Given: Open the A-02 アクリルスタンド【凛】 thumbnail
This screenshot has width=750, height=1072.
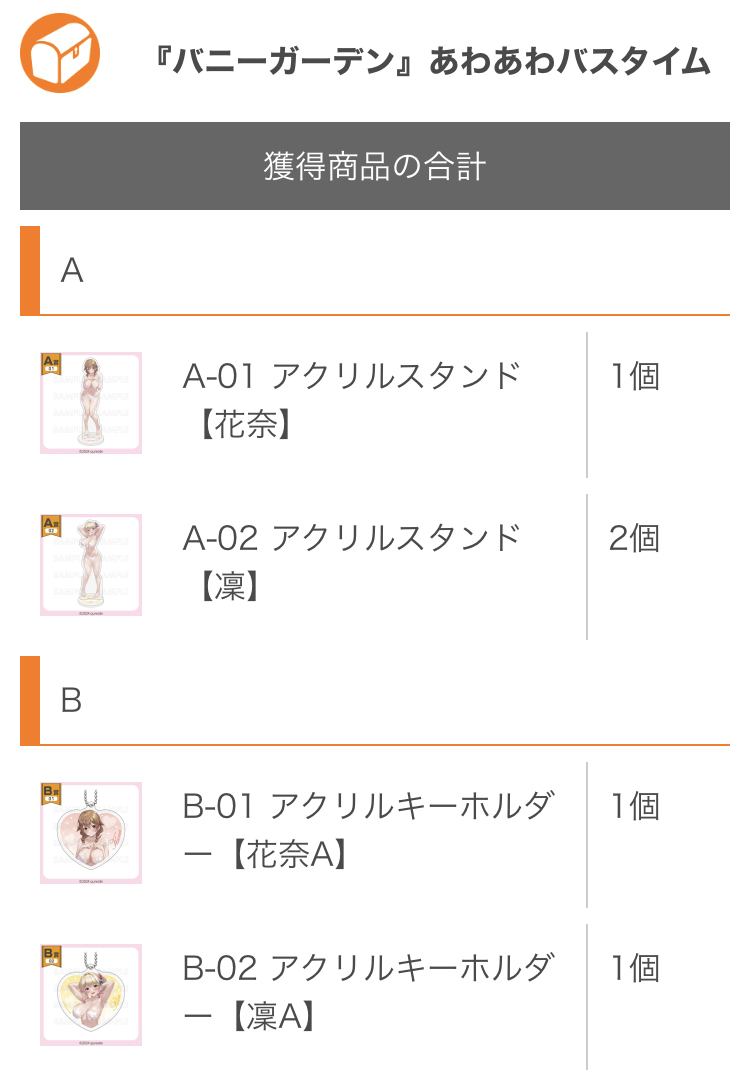Looking at the screenshot, I should pos(91,566).
